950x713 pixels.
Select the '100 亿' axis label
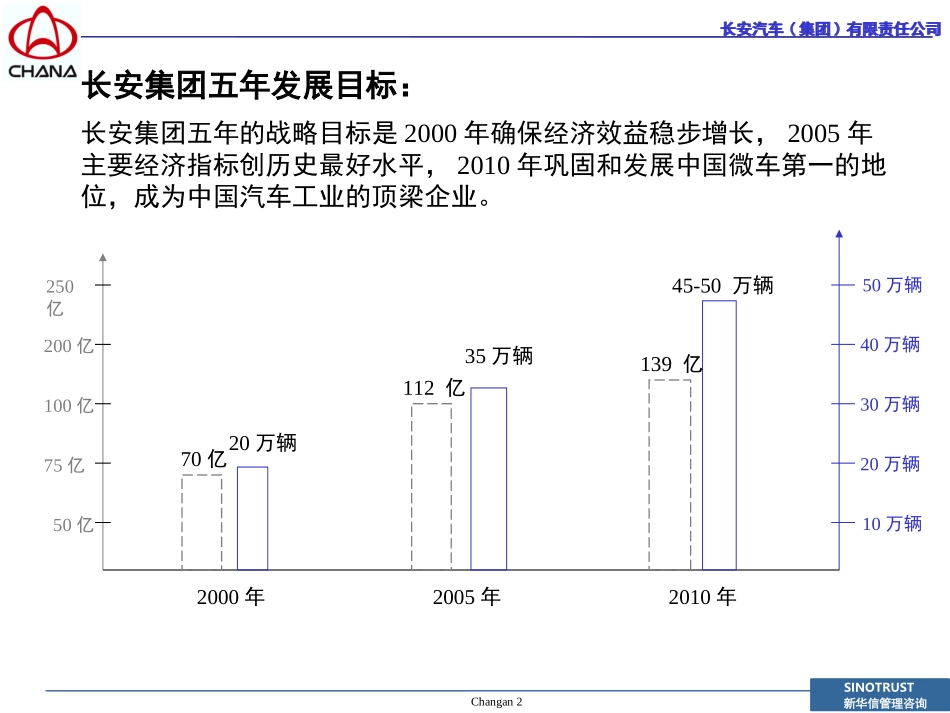[68, 405]
